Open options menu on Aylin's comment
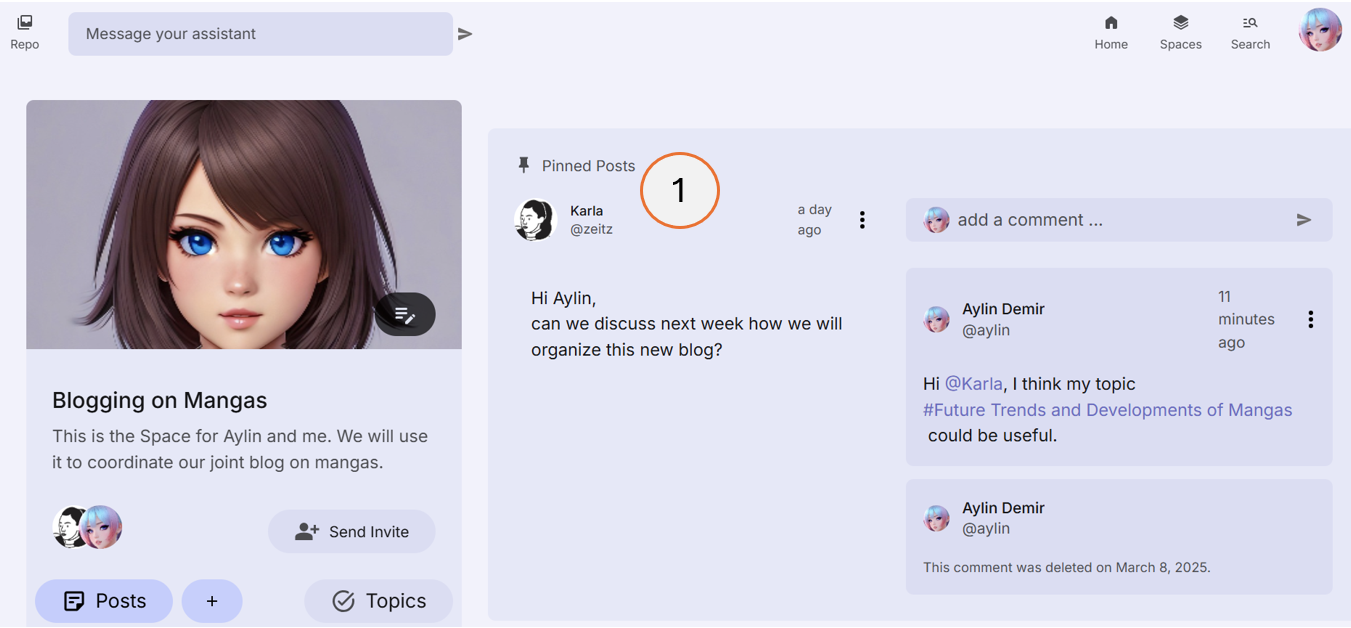 pos(1311,319)
